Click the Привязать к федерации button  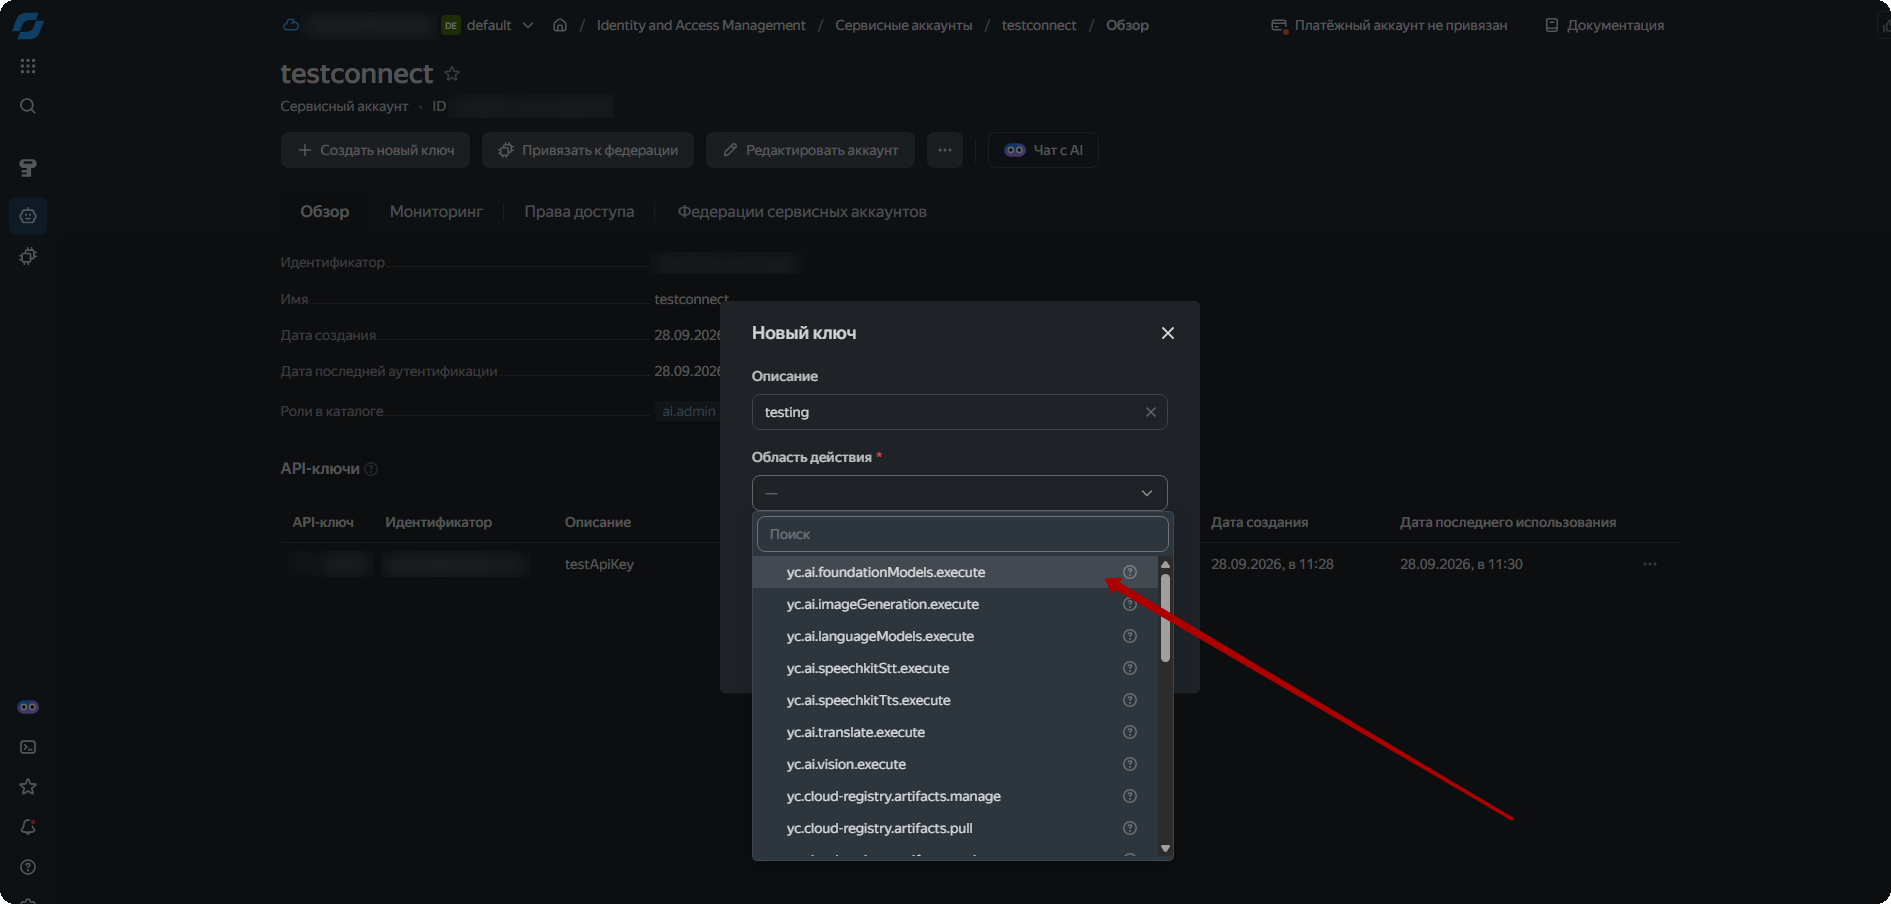coord(588,150)
